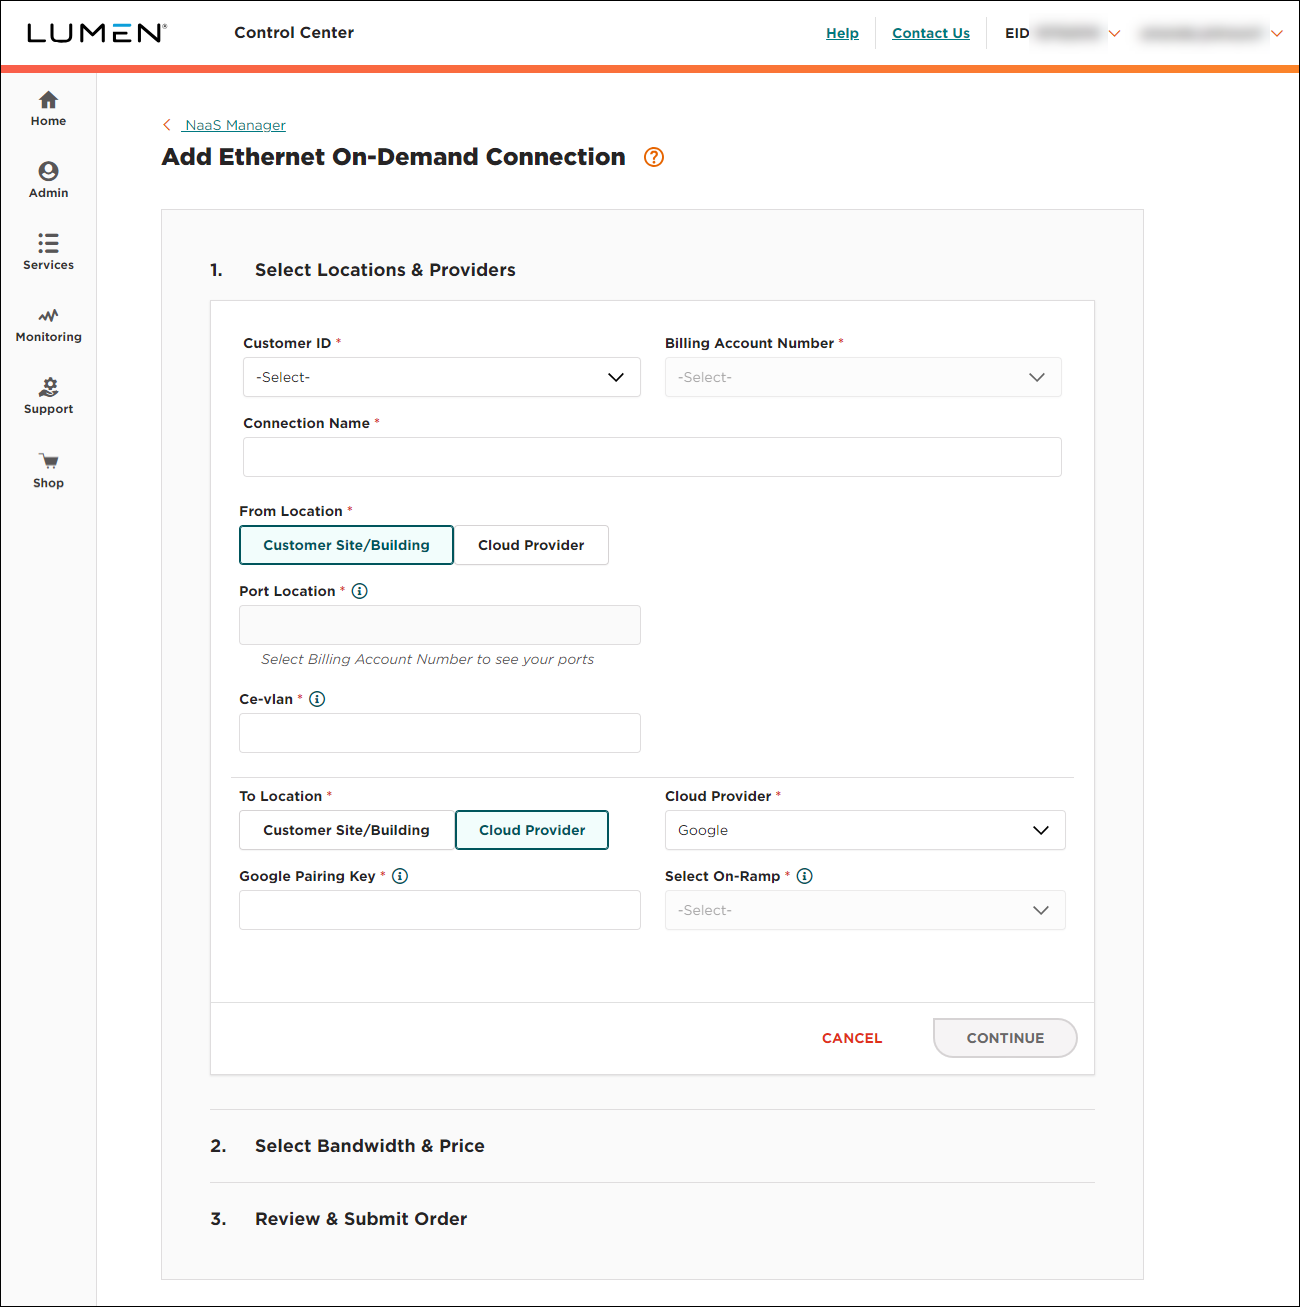Open Cloud Provider dropdown showing Google
The width and height of the screenshot is (1300, 1307).
coord(865,830)
